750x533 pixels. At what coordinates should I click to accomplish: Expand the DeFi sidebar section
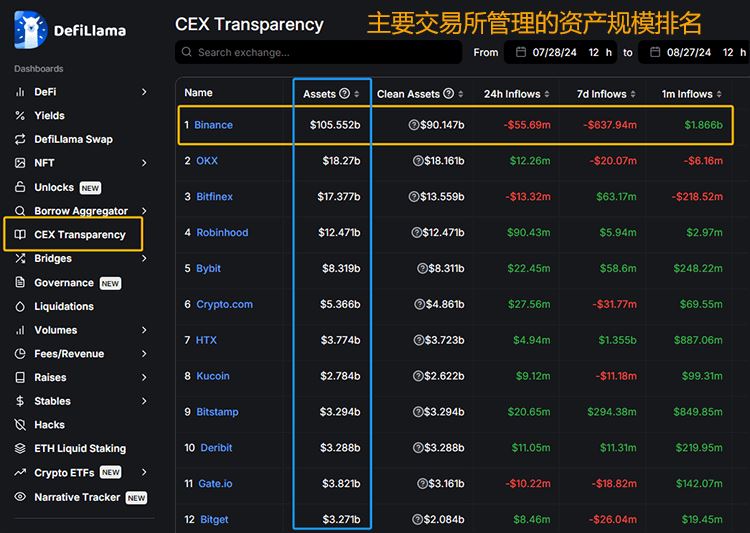coord(144,91)
